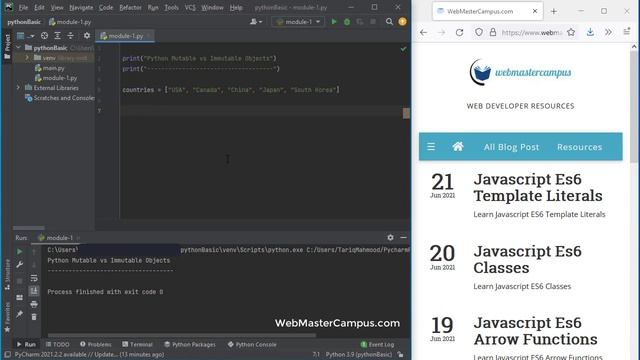Open the Event Log
Viewport: 640px width, 360px height.
(378, 344)
